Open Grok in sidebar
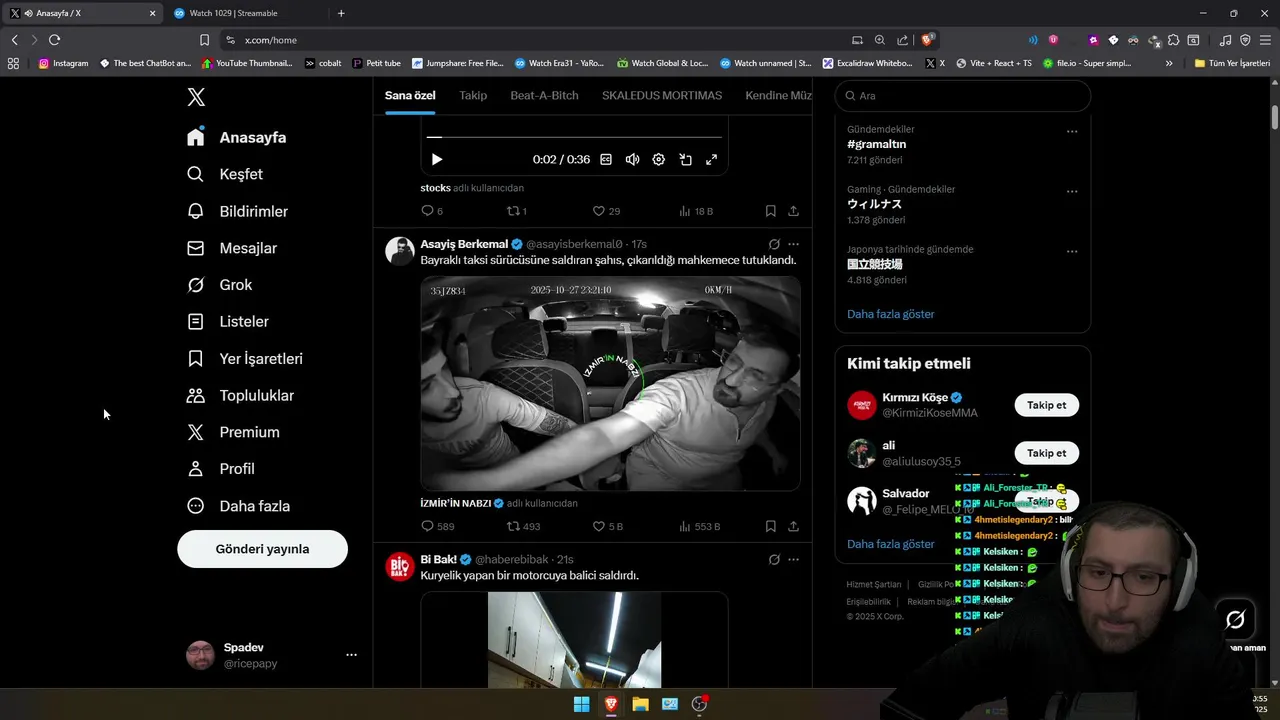The height and width of the screenshot is (720, 1280). pyautogui.click(x=220, y=285)
